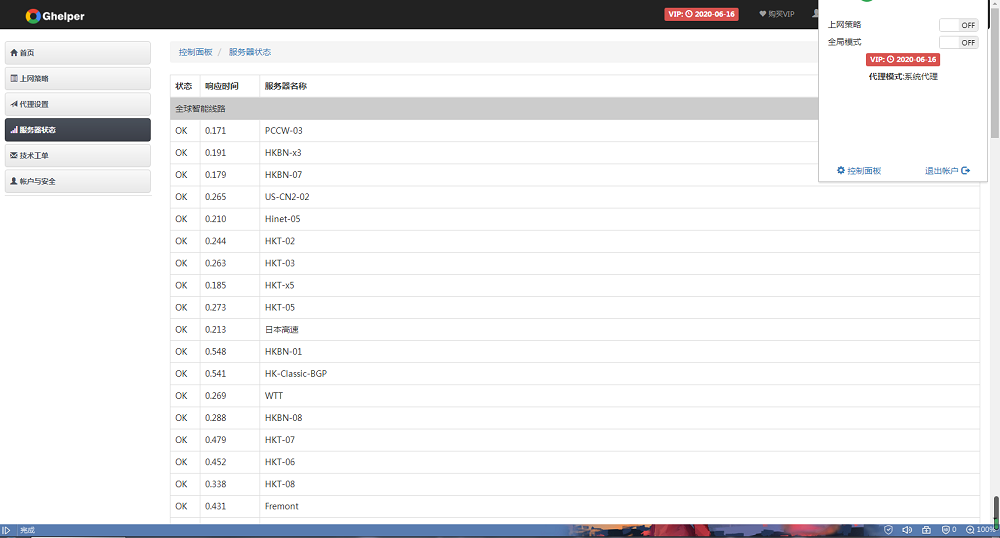Viewport: 1000px width, 538px height.
Task: Click the OK status of WTT row
Action: pyautogui.click(x=181, y=396)
